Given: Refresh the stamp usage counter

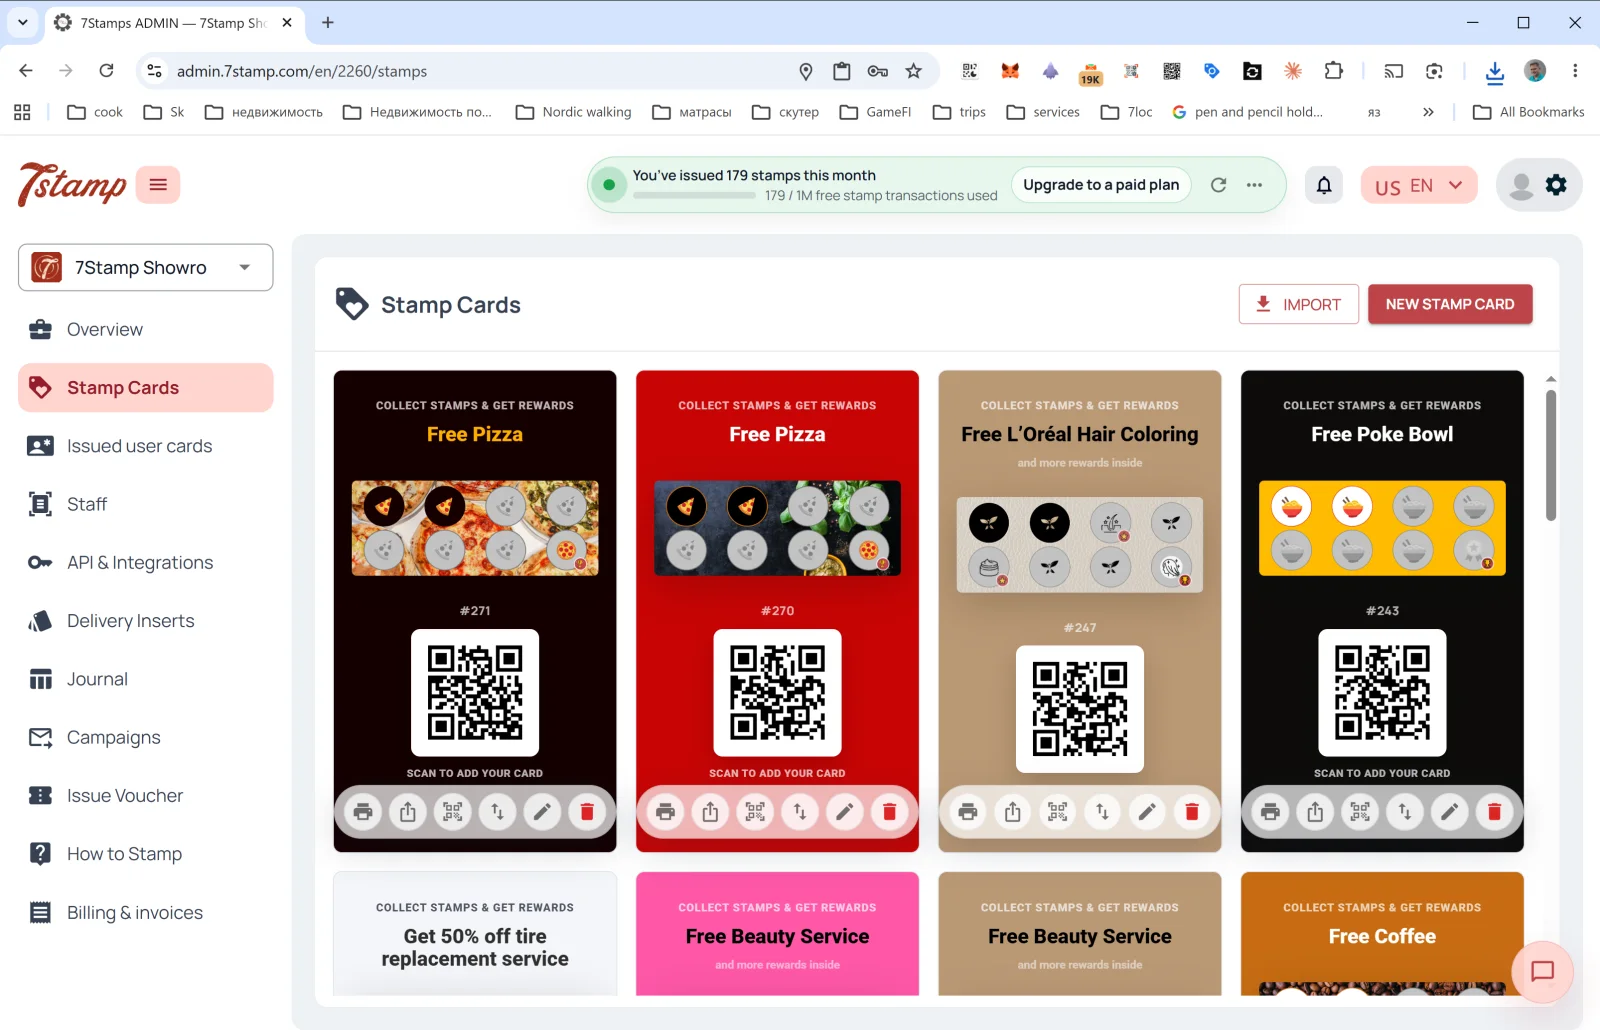Looking at the screenshot, I should click(1218, 185).
